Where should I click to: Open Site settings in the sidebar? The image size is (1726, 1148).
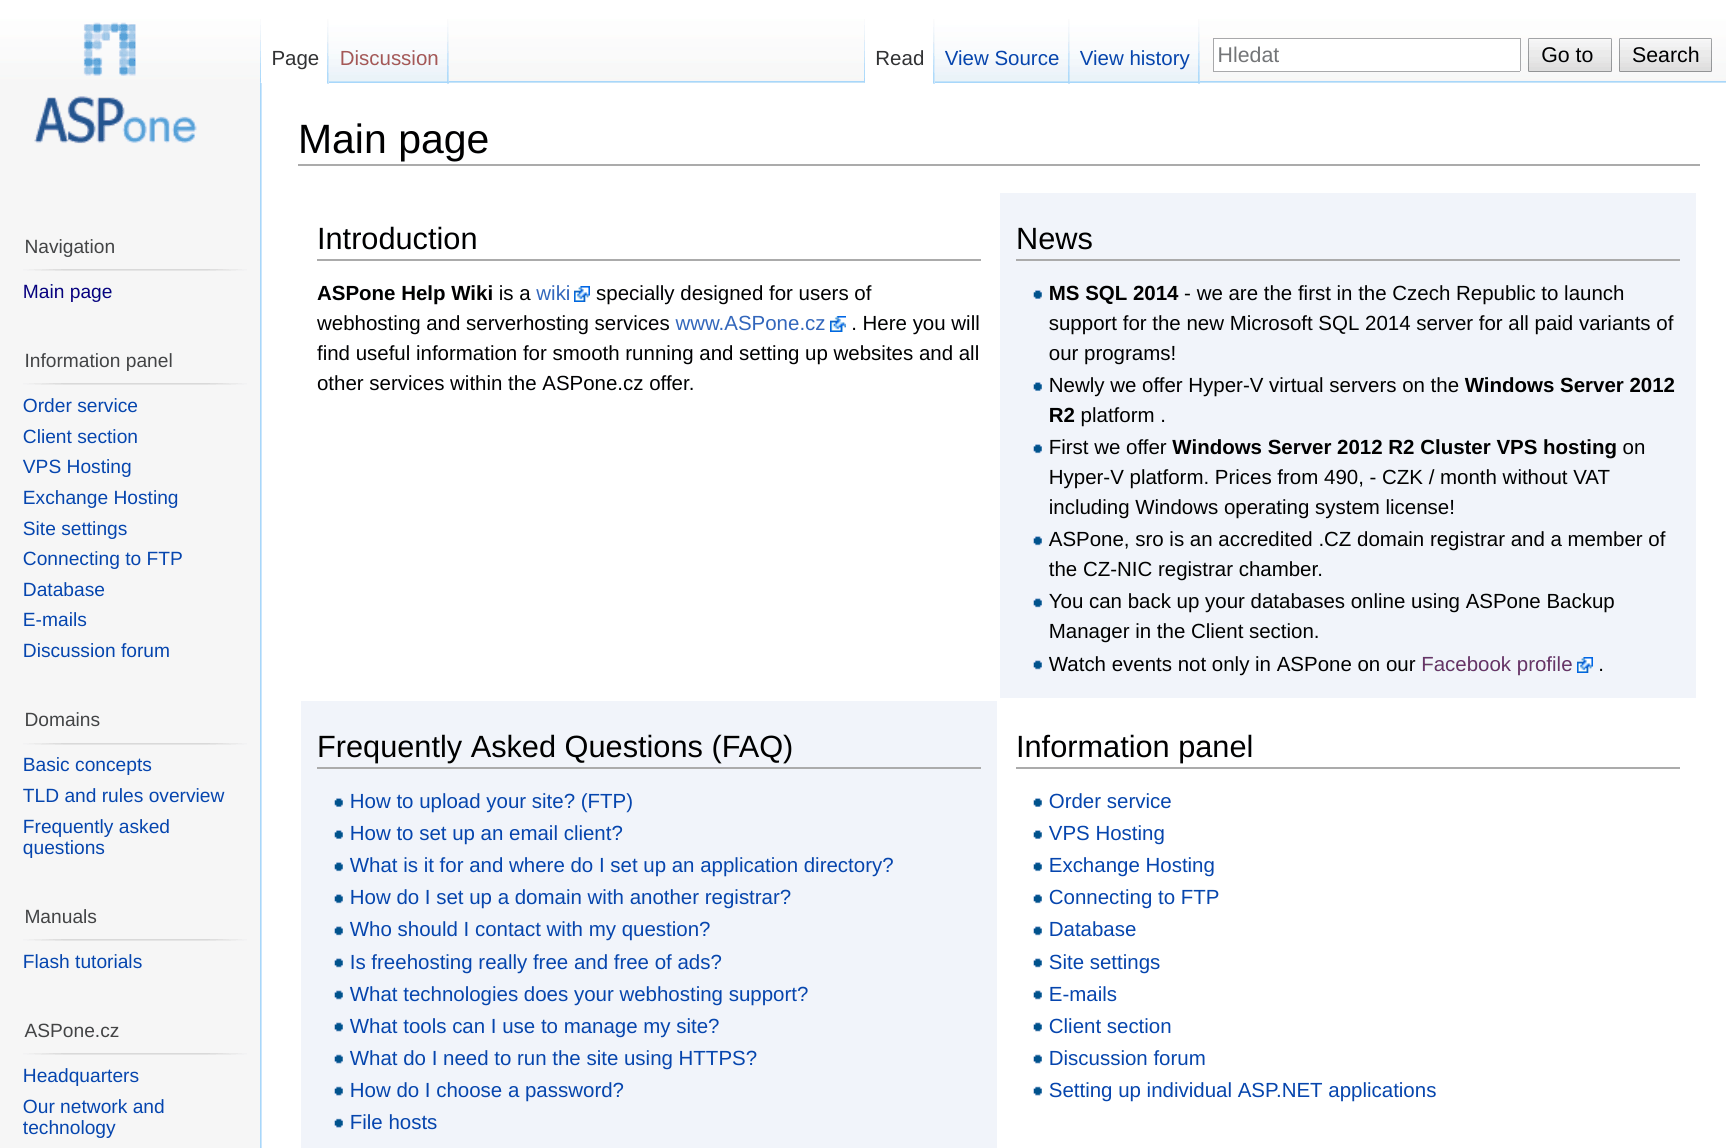coord(75,529)
